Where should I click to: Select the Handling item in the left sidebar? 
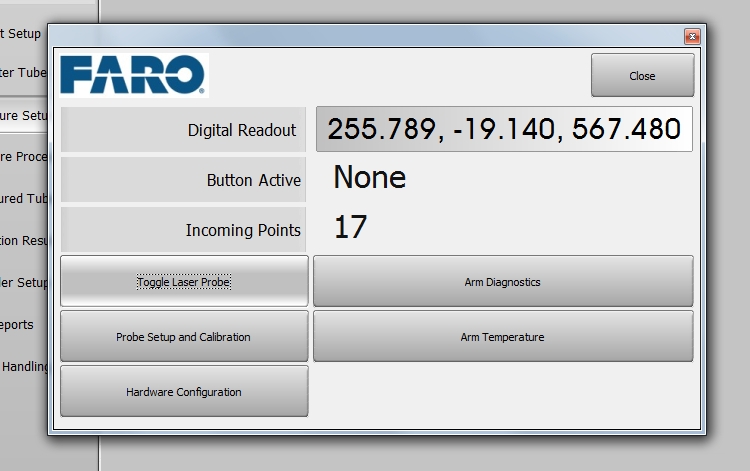[x=24, y=367]
